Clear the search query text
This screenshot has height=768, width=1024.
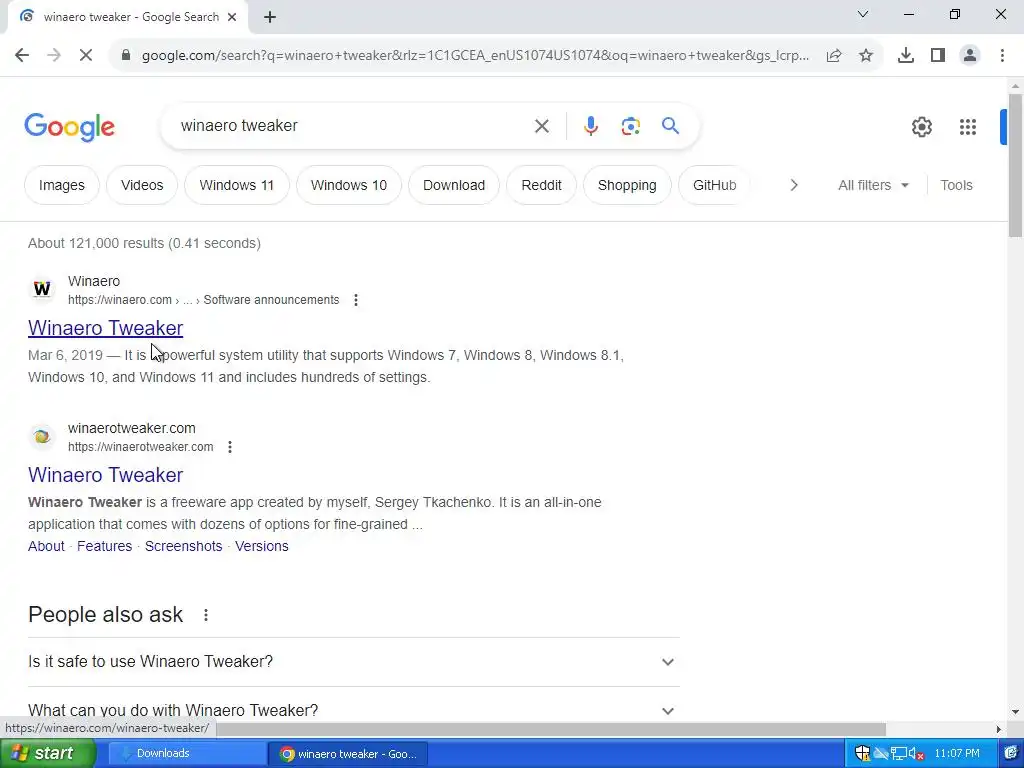click(x=541, y=126)
